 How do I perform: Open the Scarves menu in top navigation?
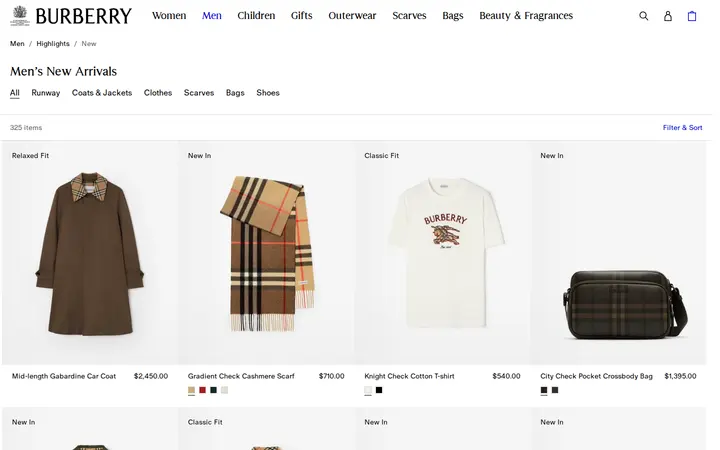[409, 16]
